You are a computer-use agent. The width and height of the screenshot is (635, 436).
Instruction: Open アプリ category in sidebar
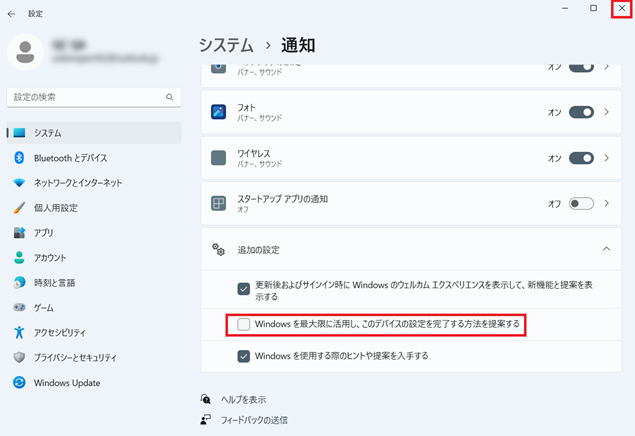(x=94, y=233)
